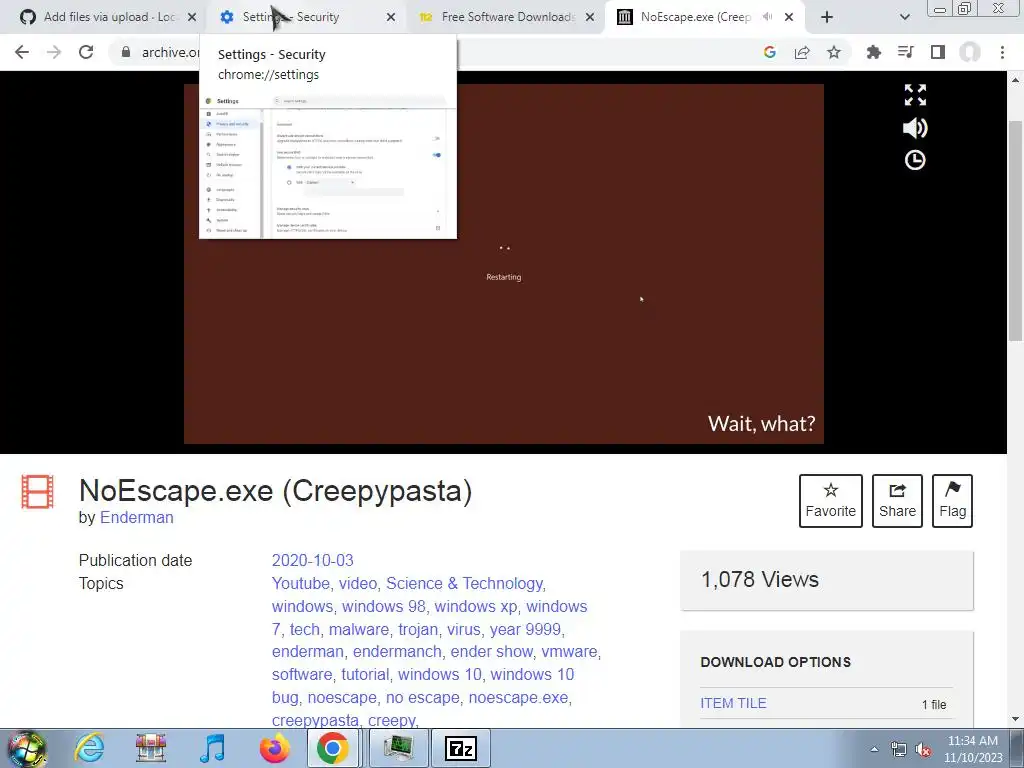Reload the current page
The image size is (1024, 768).
86,52
